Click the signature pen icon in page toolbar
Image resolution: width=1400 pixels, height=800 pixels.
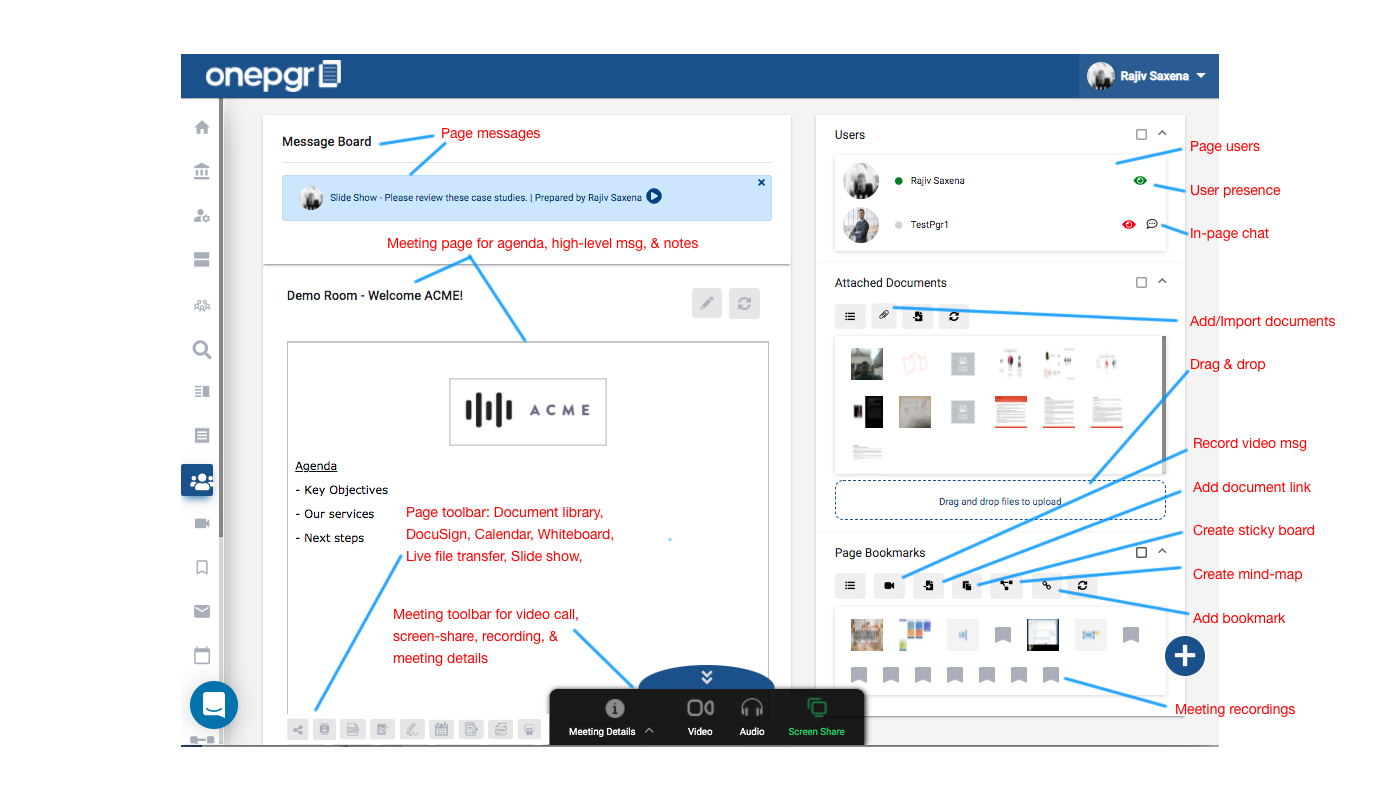pos(412,730)
